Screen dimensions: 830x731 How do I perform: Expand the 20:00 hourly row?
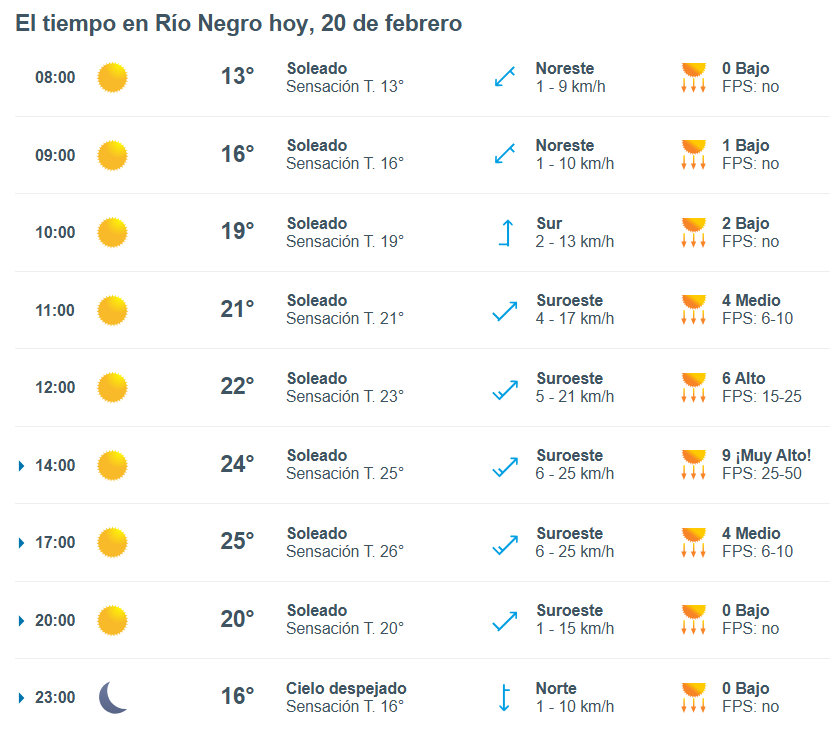click(x=22, y=621)
